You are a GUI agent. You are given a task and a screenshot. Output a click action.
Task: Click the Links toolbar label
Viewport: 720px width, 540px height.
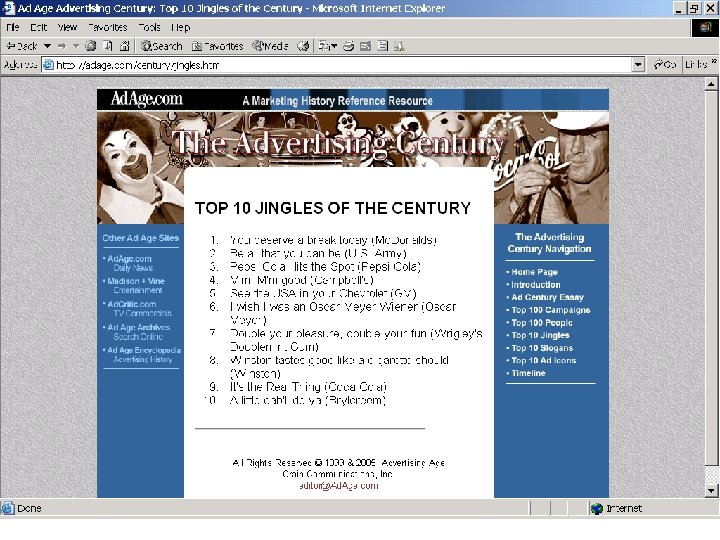pos(696,65)
